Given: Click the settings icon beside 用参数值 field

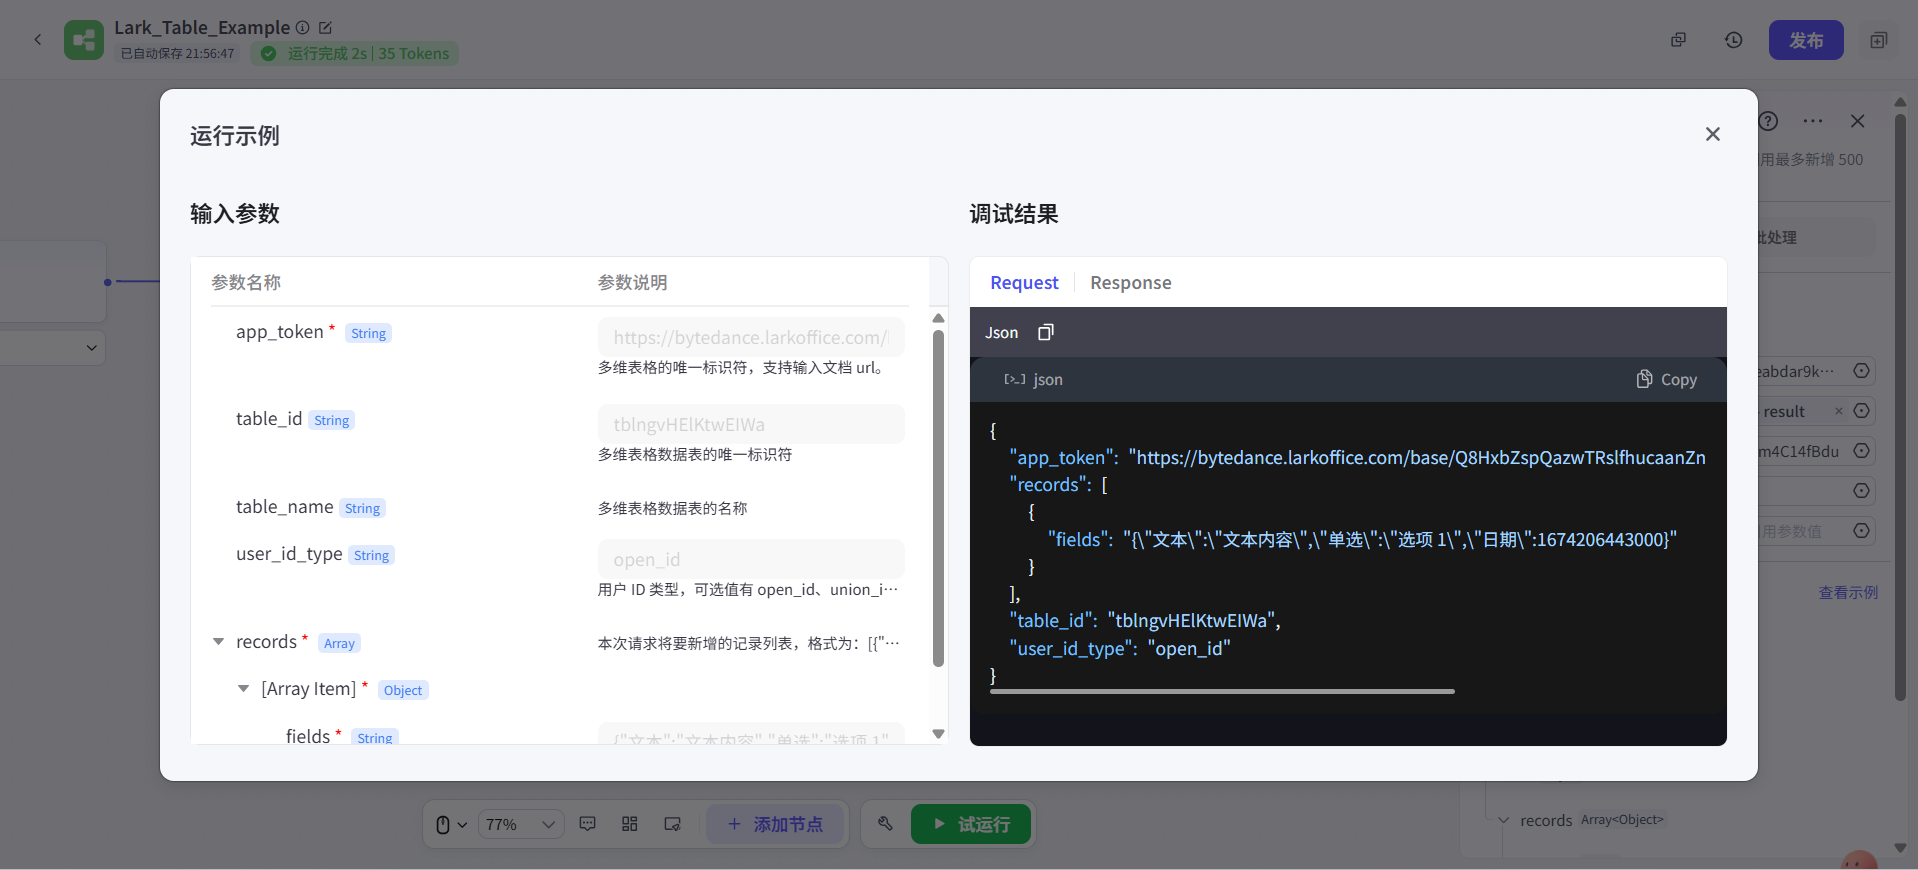Looking at the screenshot, I should 1861,531.
